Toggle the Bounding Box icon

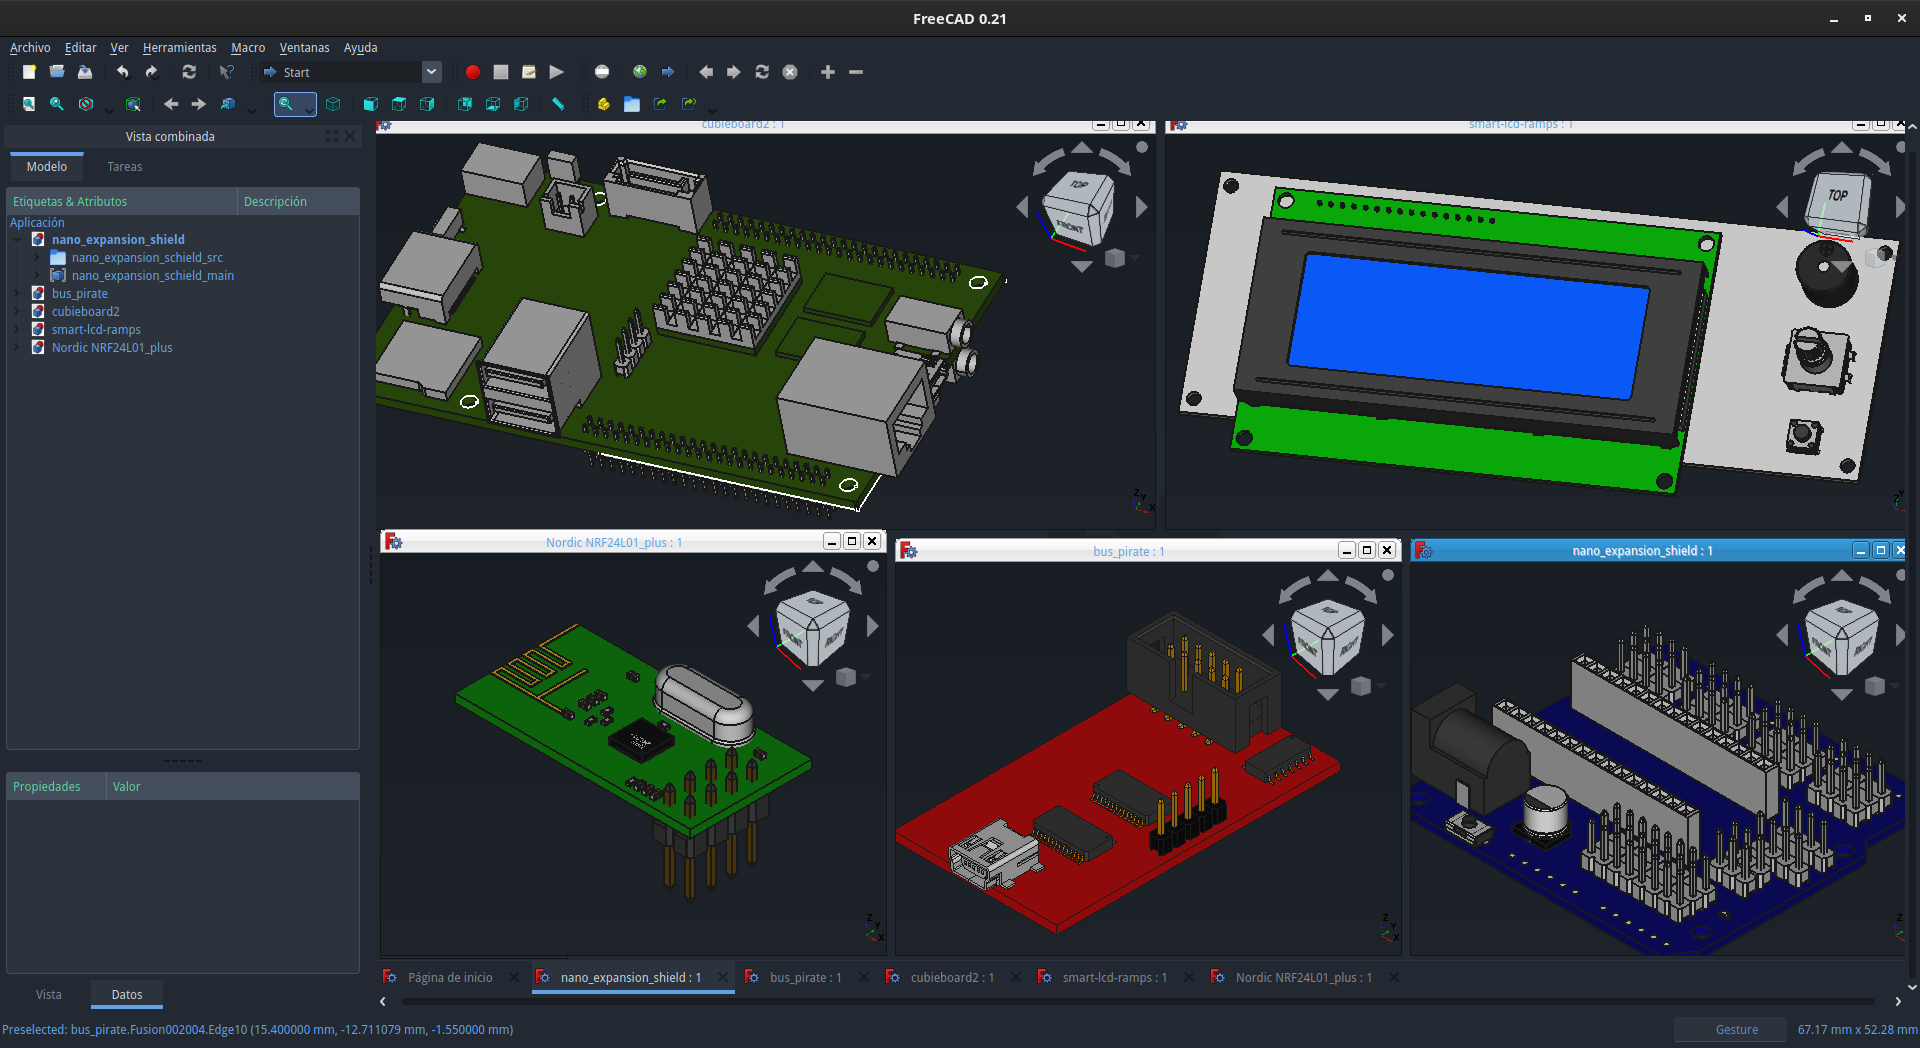pos(133,104)
